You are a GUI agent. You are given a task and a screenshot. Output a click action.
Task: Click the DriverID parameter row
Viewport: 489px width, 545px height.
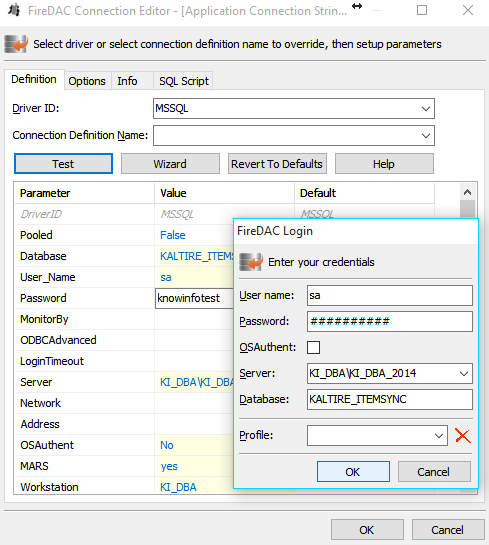(124, 214)
